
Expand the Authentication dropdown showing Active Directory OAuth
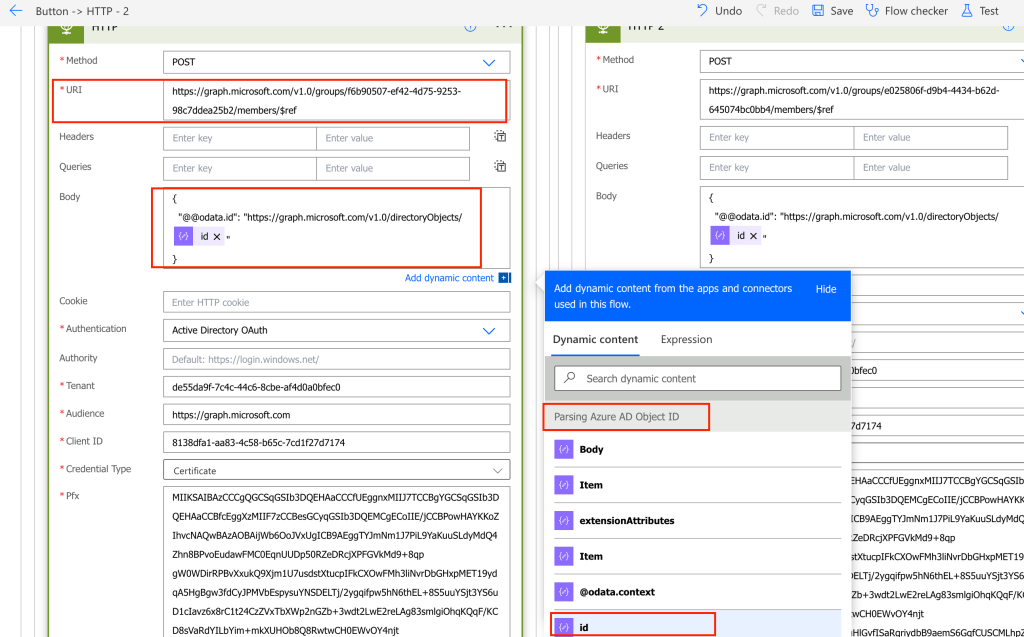pyautogui.click(x=489, y=330)
